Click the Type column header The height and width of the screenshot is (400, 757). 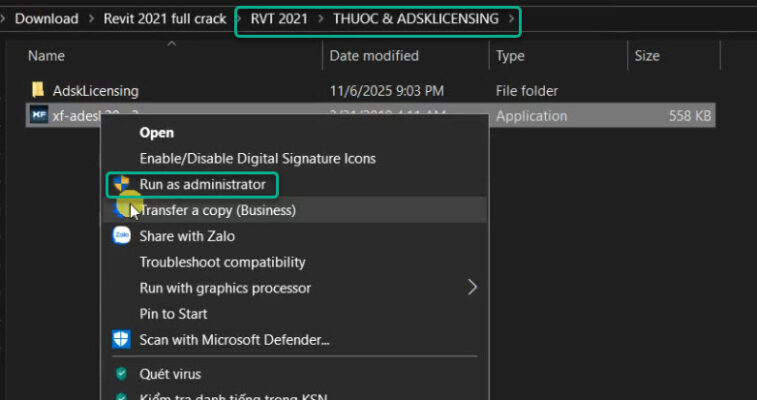click(x=510, y=56)
